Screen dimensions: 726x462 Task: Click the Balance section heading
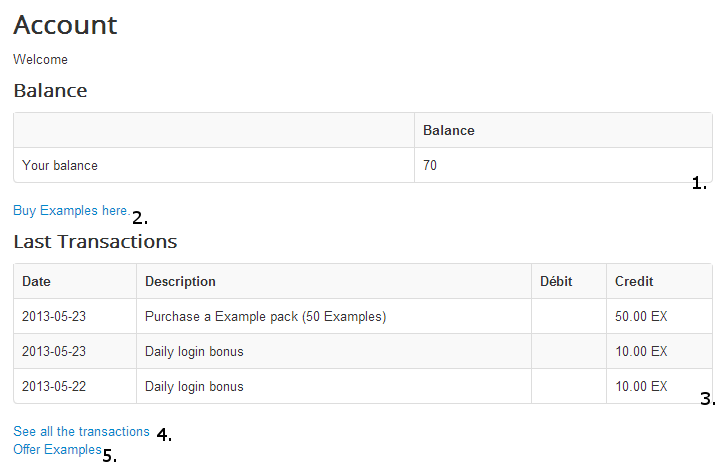point(50,91)
